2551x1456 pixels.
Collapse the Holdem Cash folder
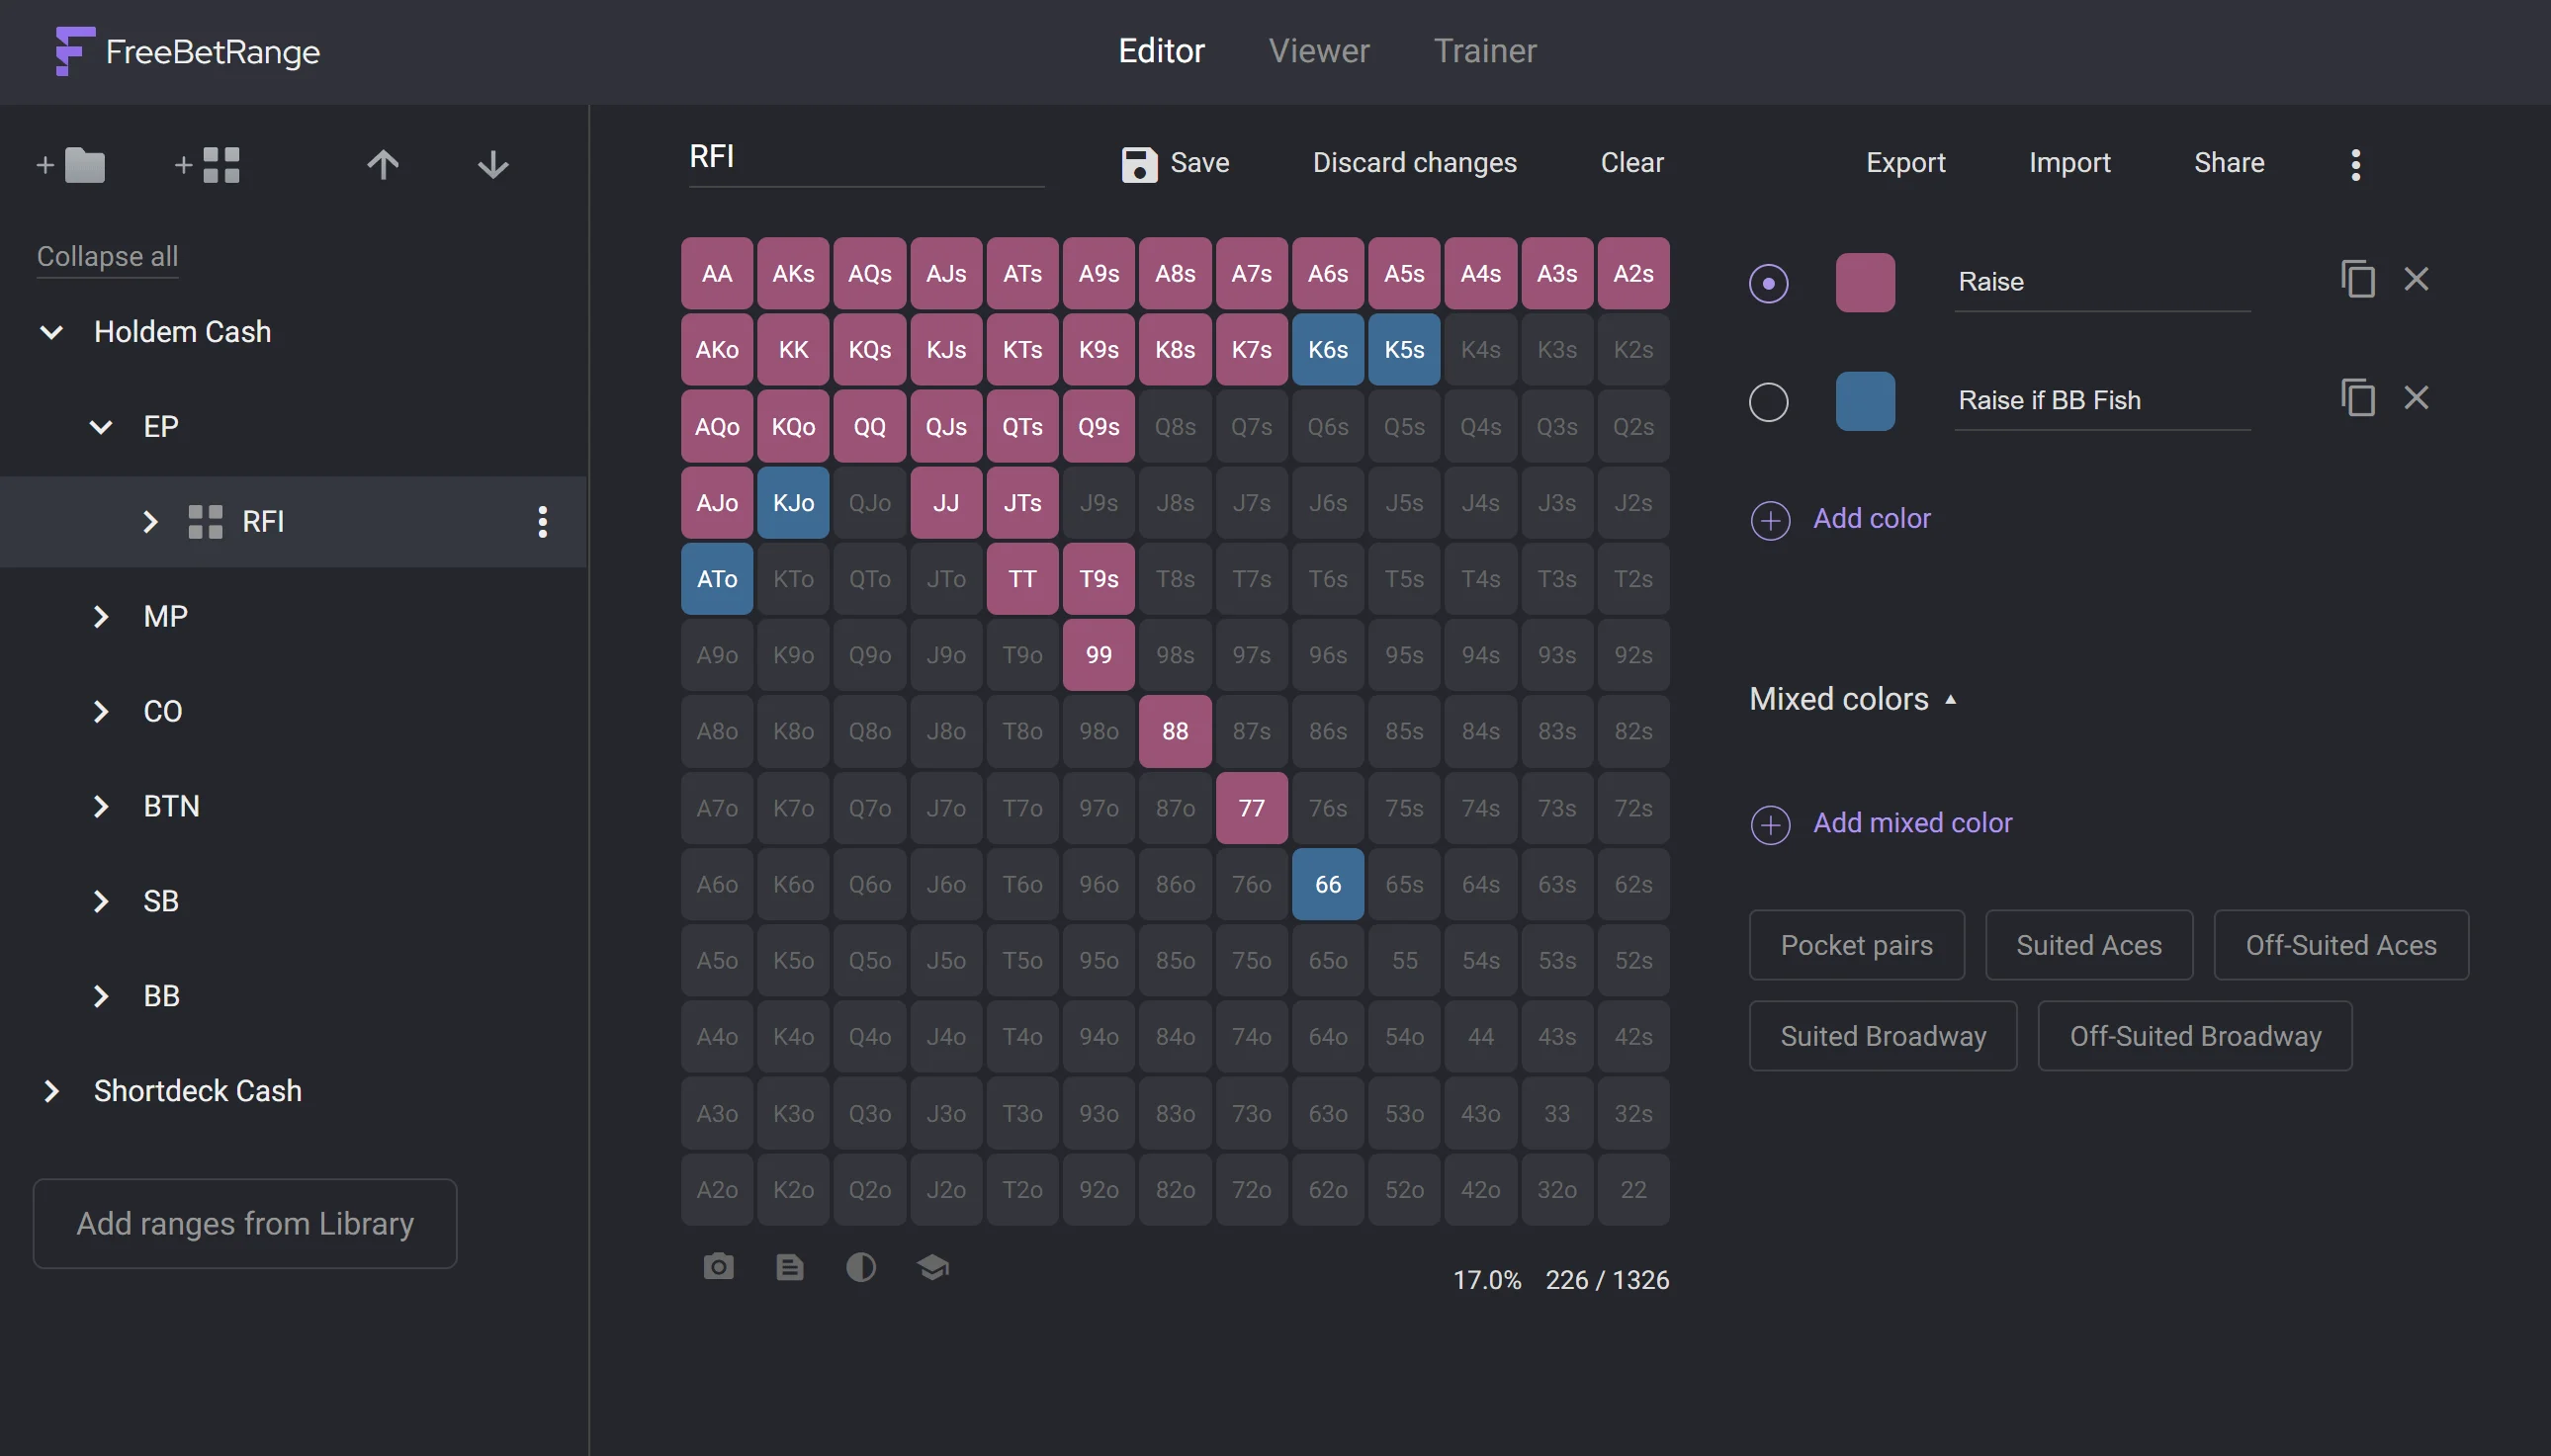(x=51, y=332)
